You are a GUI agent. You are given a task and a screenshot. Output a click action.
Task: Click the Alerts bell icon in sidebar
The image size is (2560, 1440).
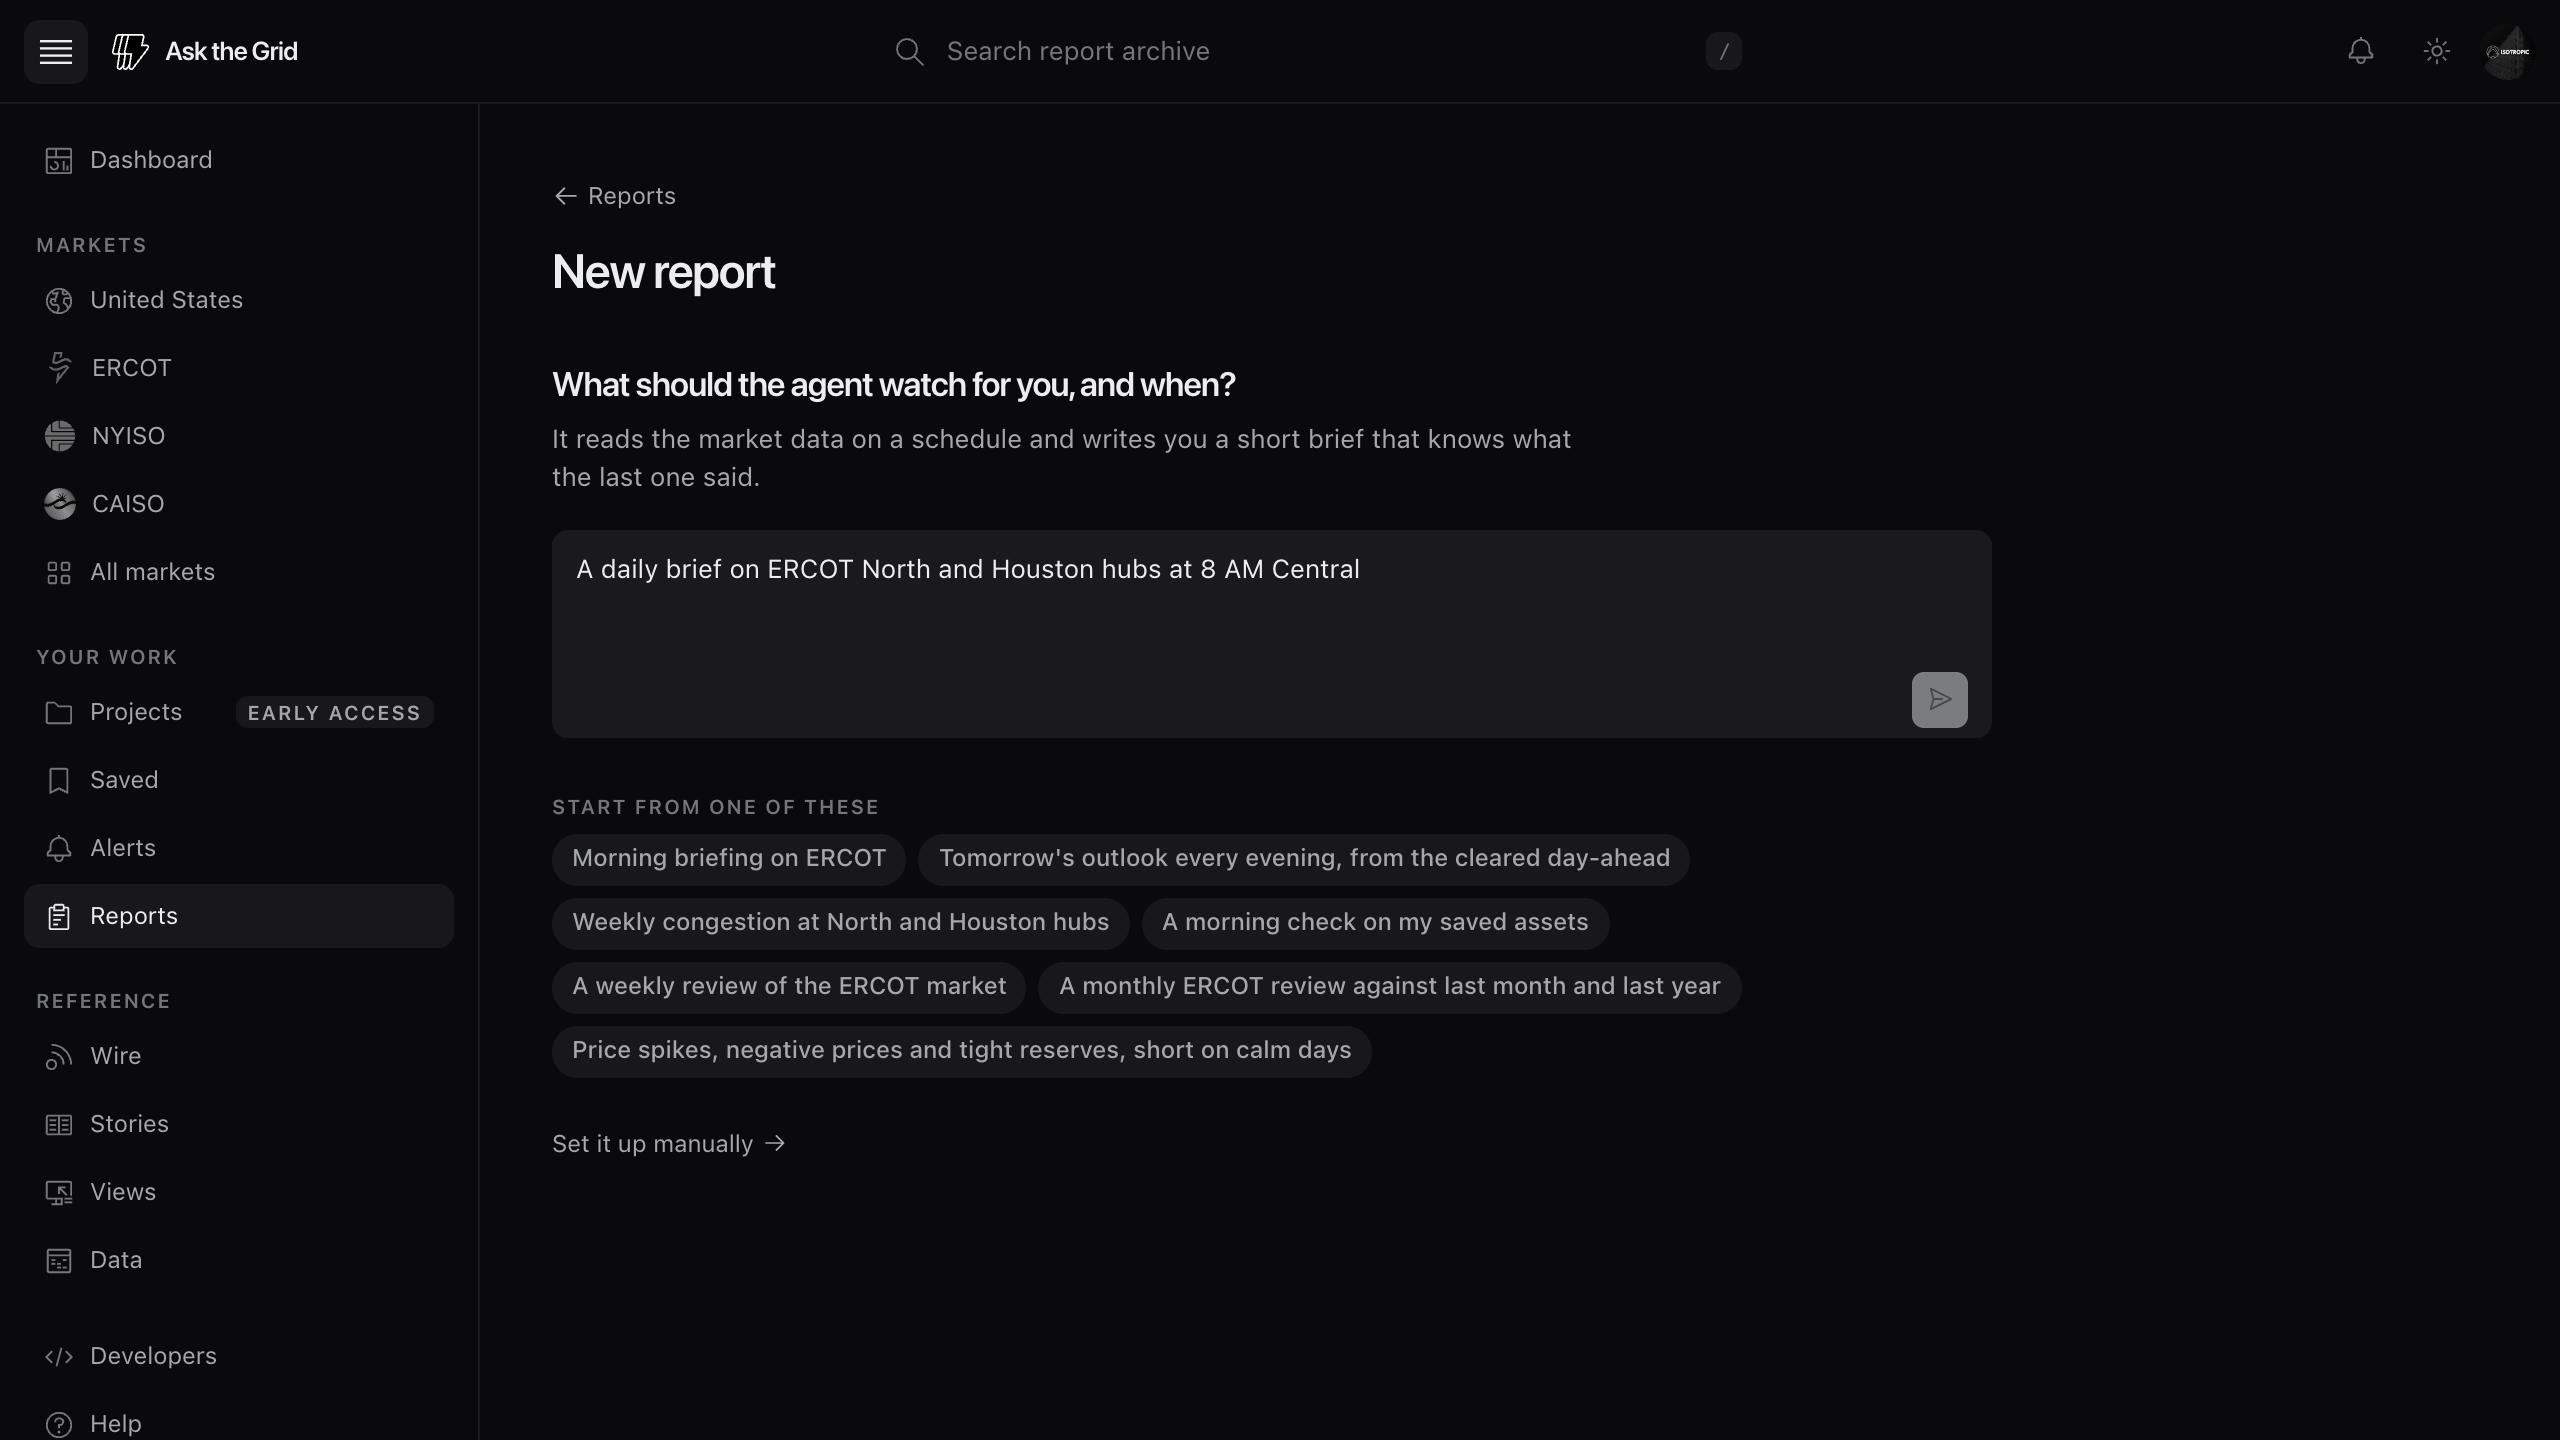(59, 848)
